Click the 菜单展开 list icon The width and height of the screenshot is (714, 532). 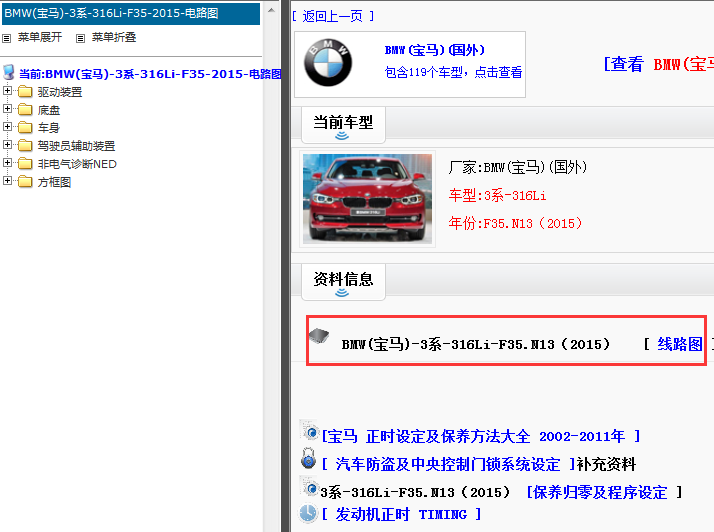click(6, 38)
